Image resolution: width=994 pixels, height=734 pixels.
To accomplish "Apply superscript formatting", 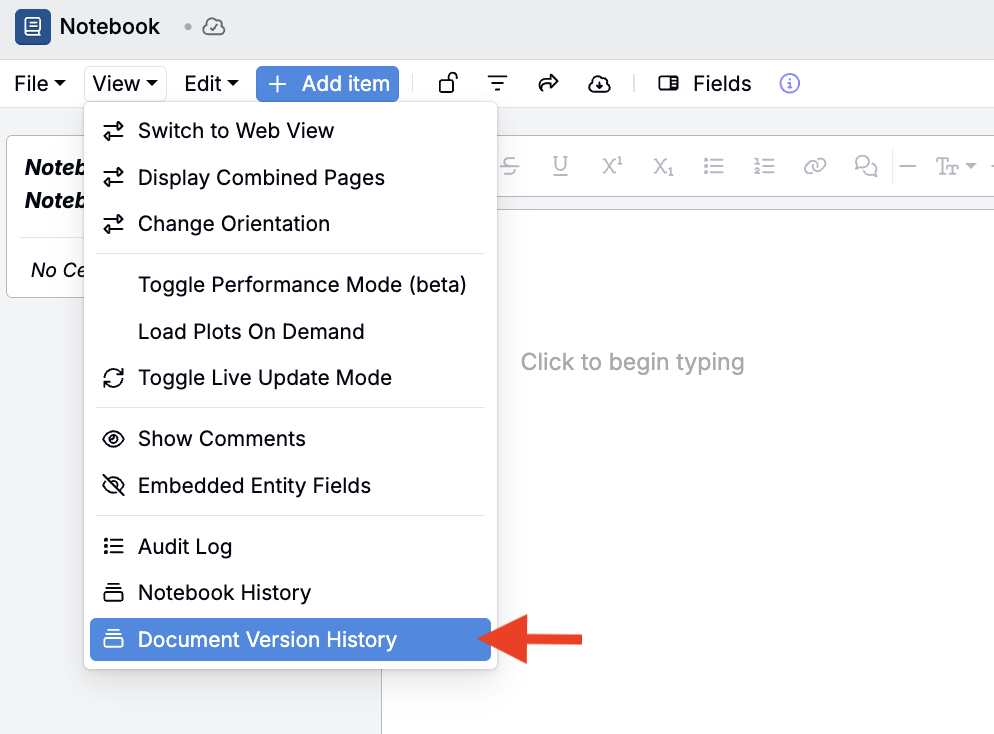I will coord(612,166).
